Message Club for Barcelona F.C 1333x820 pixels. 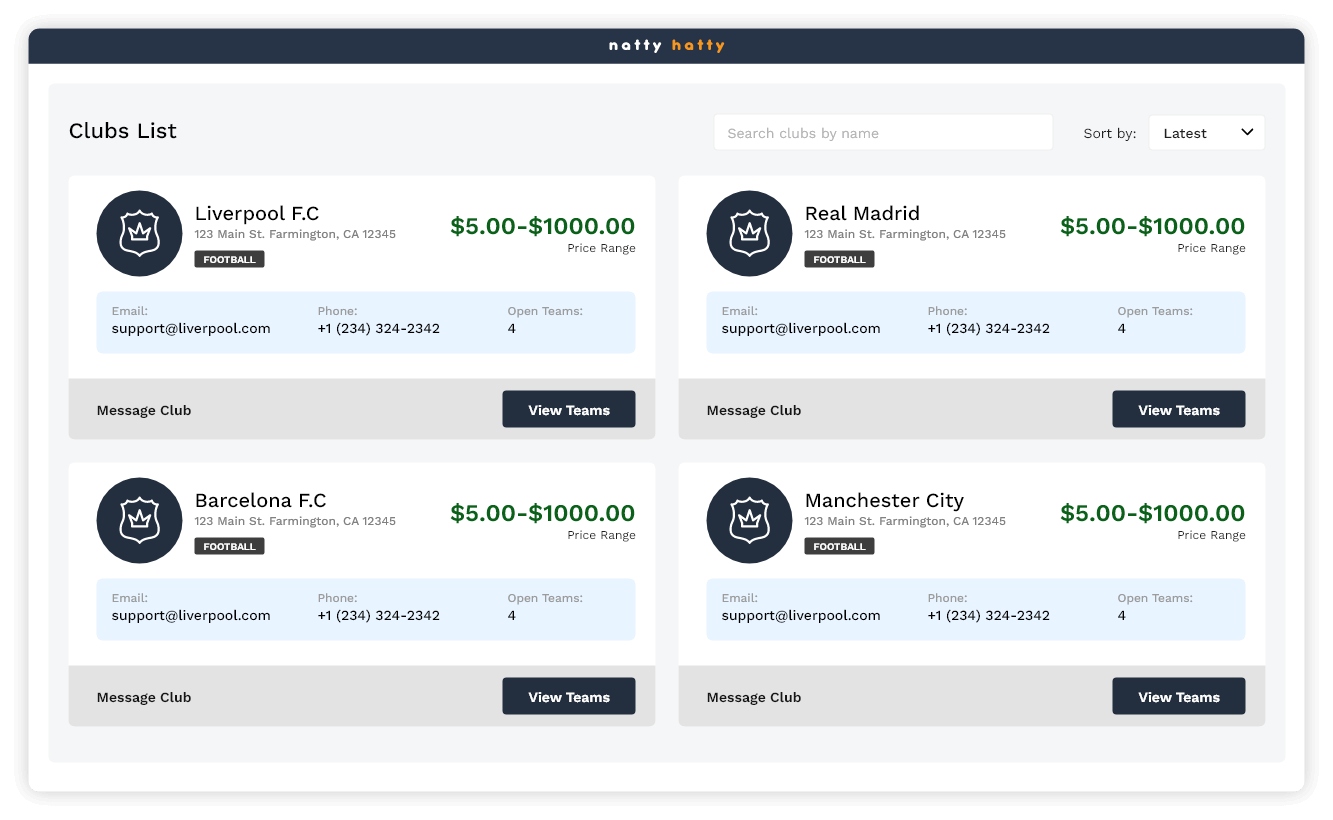click(x=144, y=697)
